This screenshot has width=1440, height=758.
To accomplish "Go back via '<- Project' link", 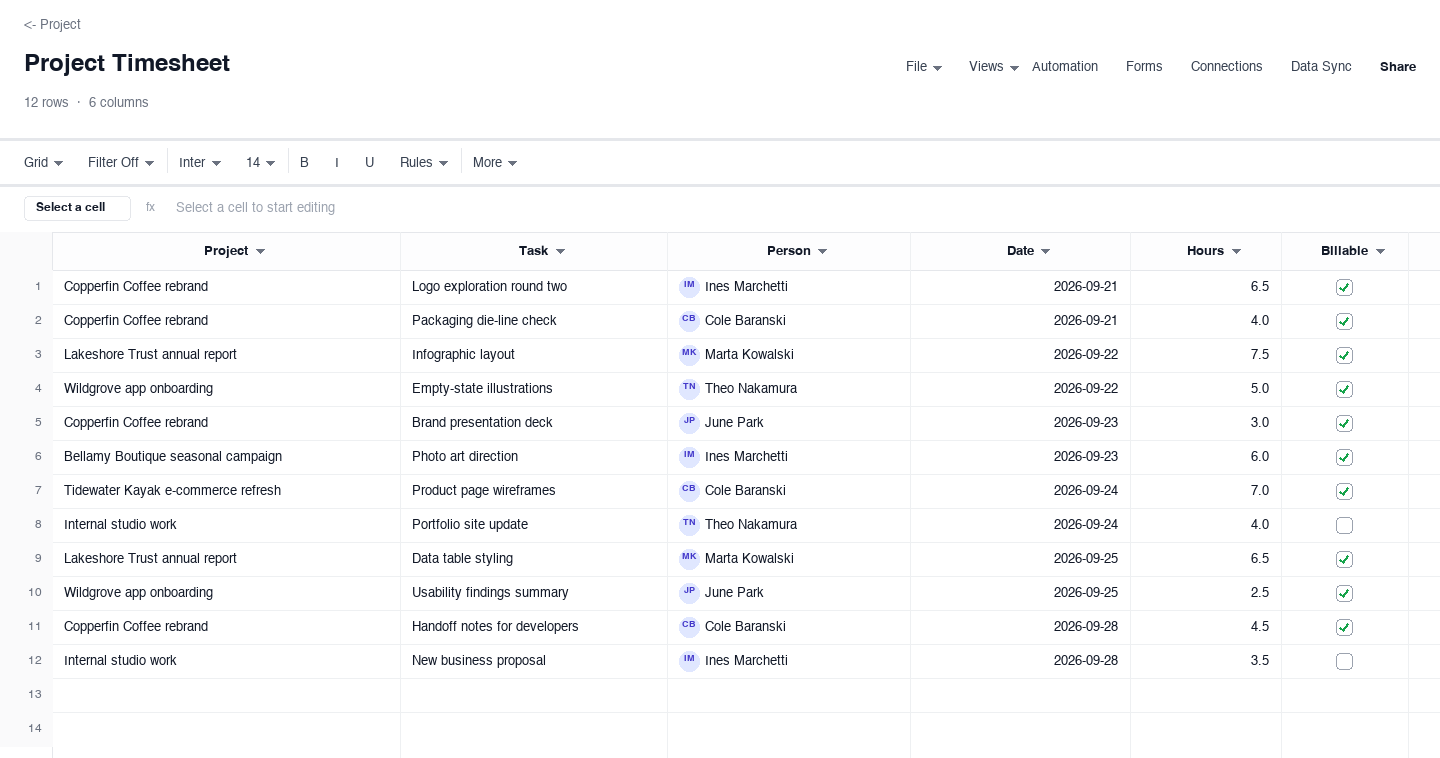I will (52, 24).
